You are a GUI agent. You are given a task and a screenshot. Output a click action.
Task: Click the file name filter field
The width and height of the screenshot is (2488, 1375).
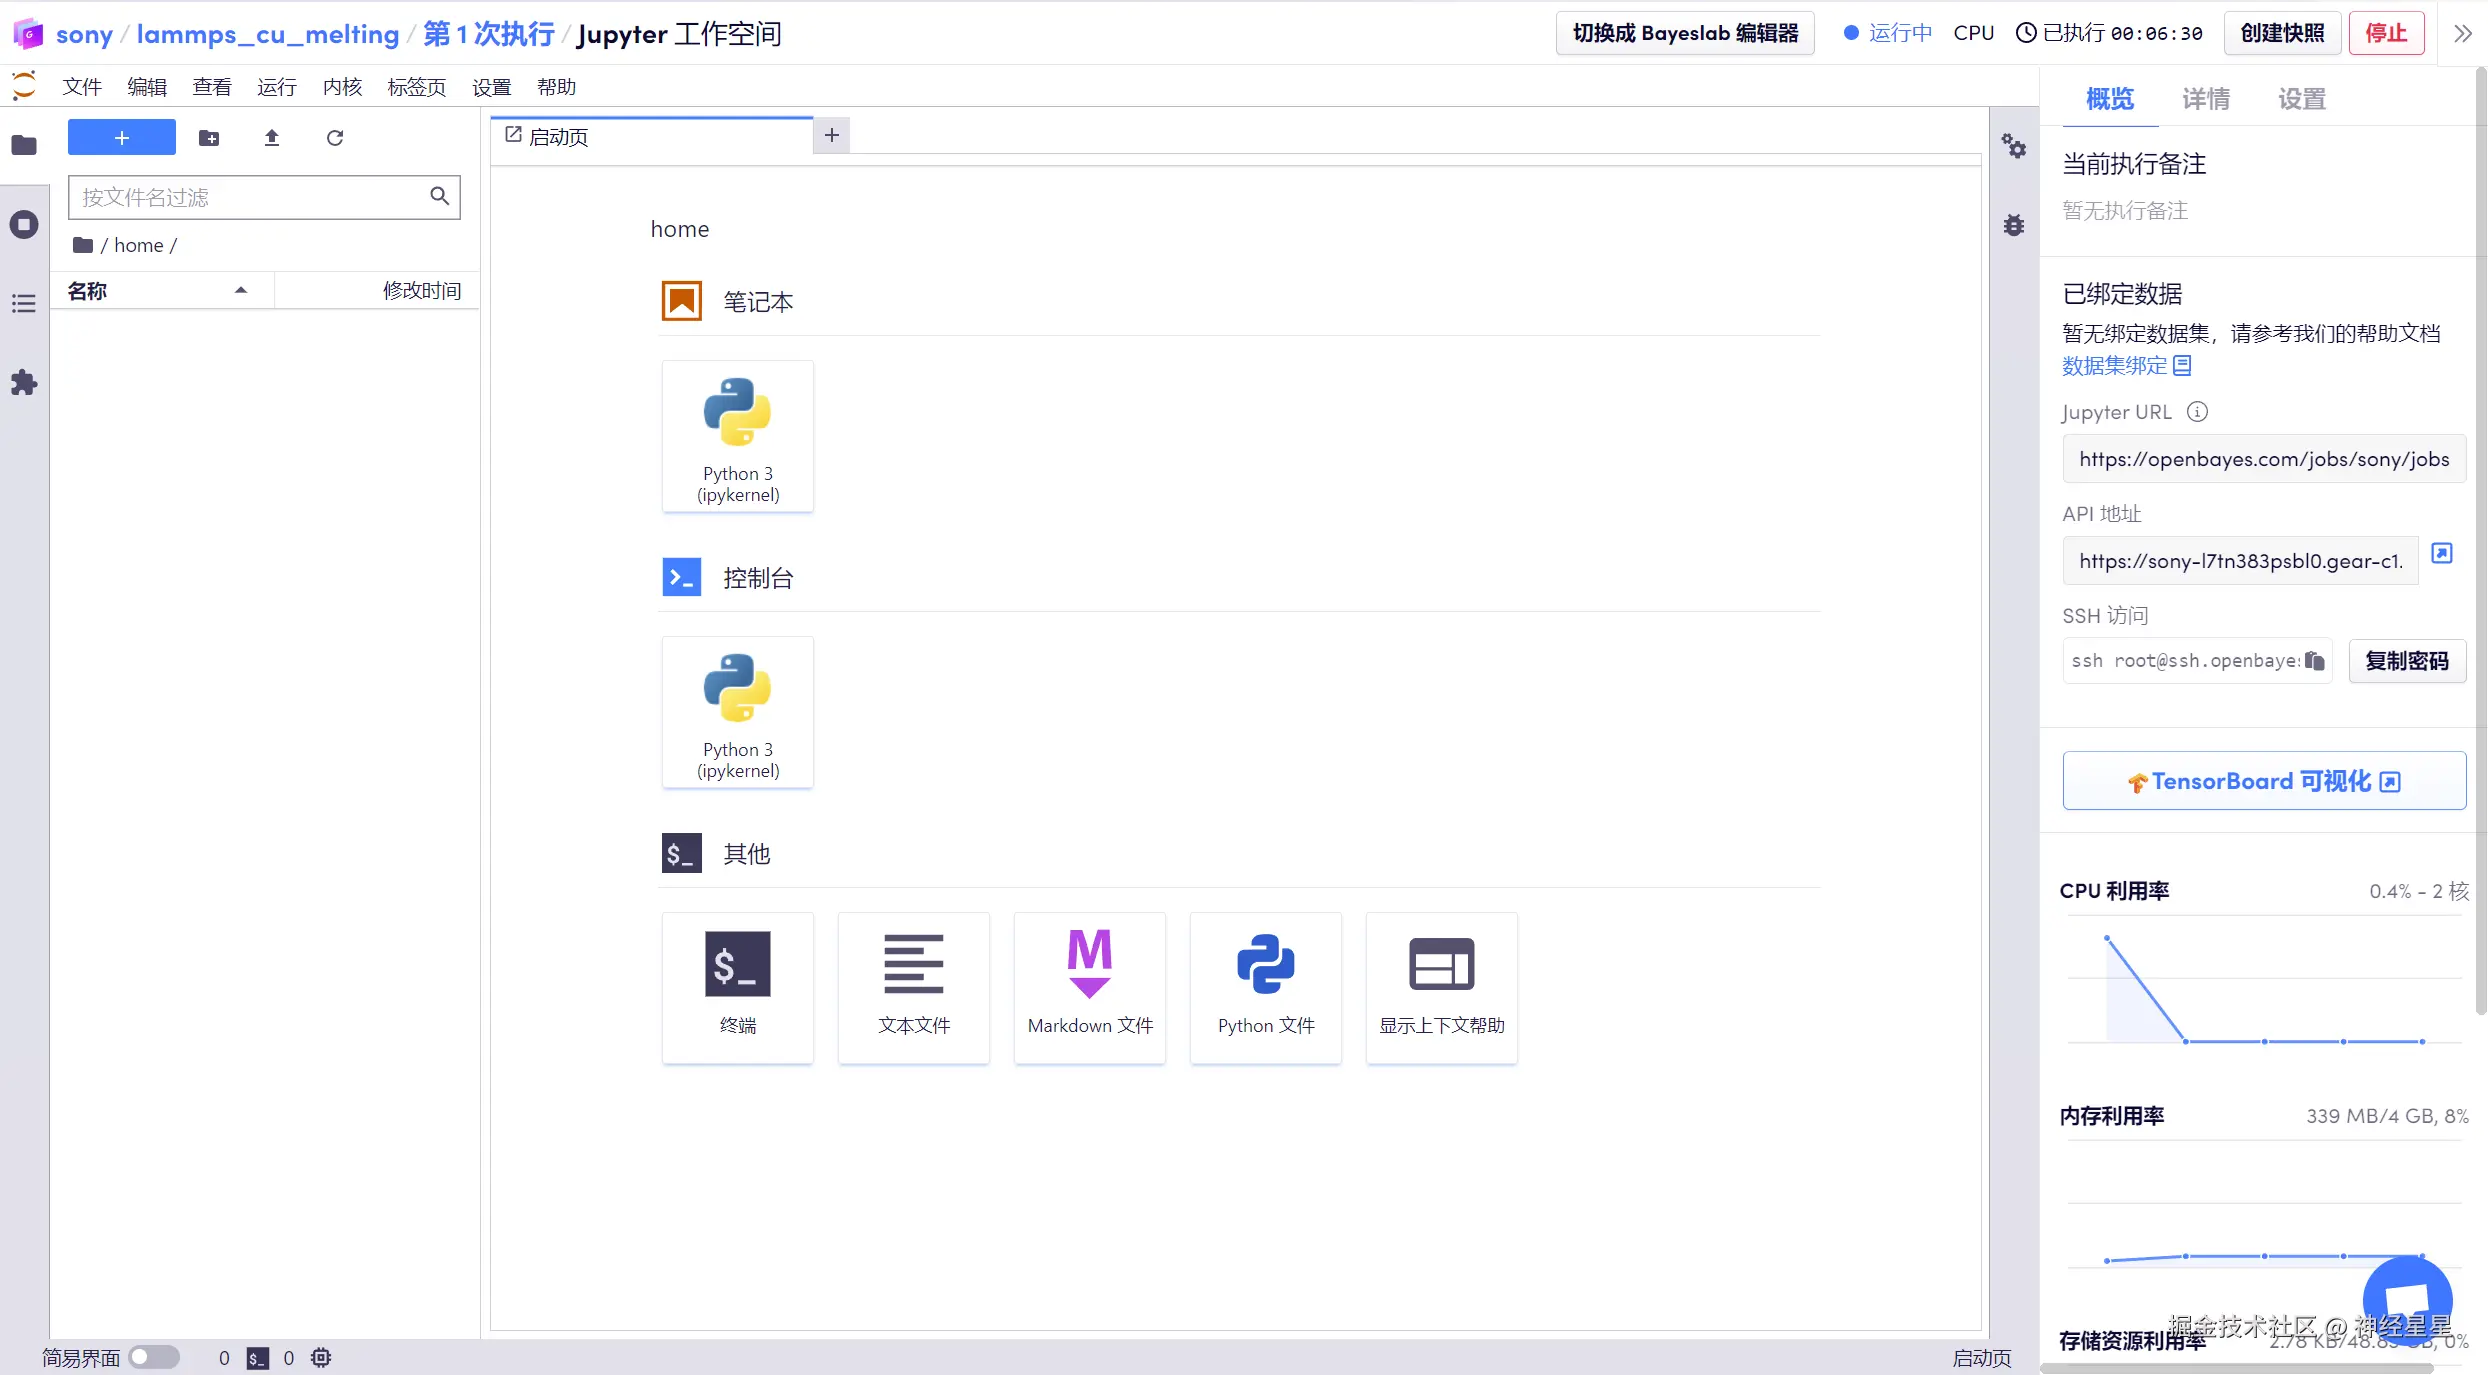(250, 197)
